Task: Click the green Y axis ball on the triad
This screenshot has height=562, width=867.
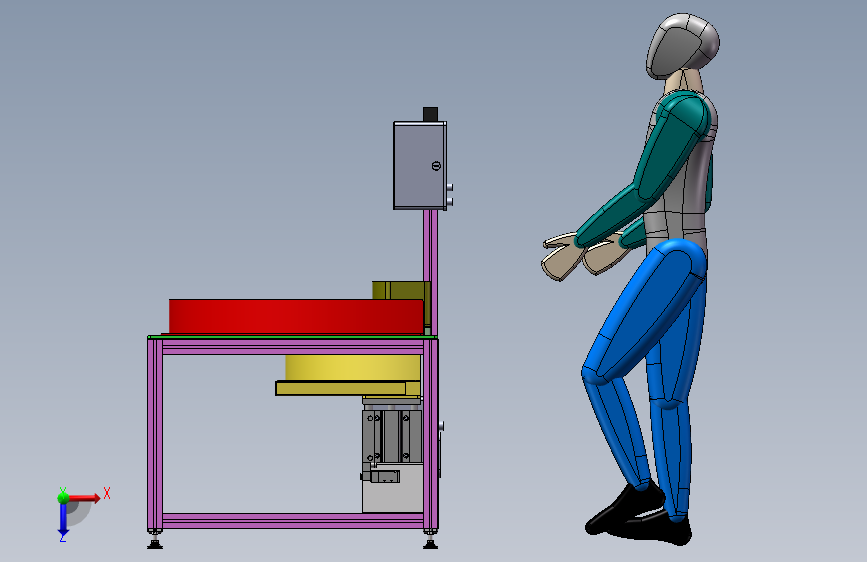Action: 63,497
